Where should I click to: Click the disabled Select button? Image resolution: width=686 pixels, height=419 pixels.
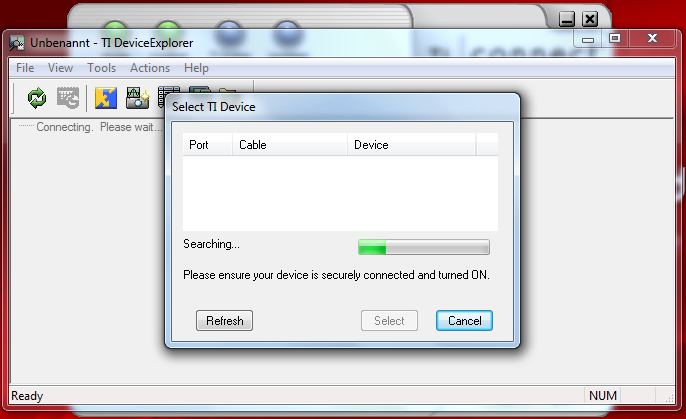point(389,321)
